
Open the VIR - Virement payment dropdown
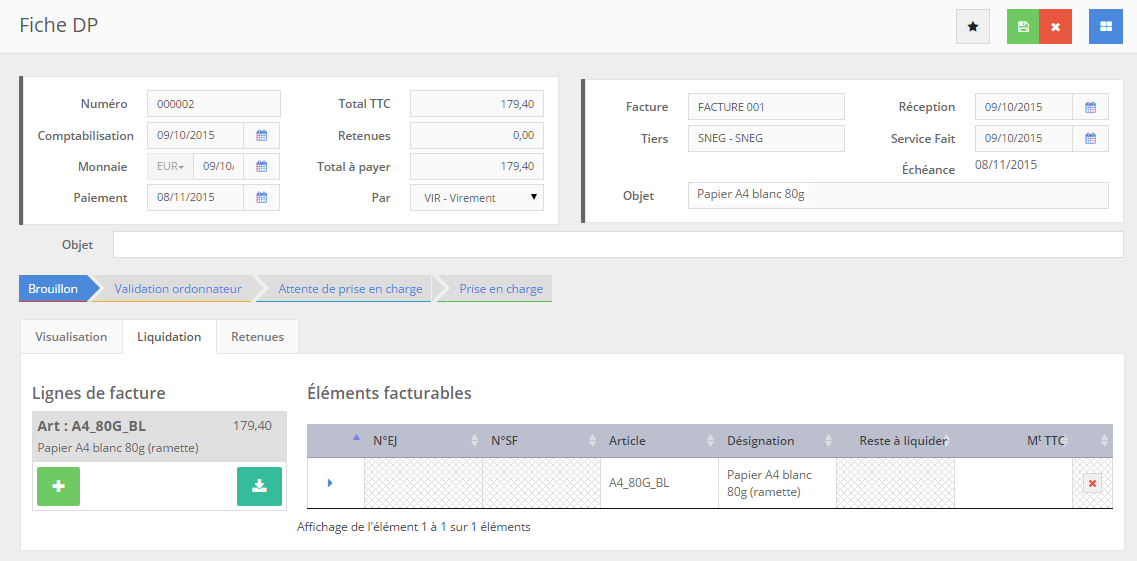pos(476,198)
